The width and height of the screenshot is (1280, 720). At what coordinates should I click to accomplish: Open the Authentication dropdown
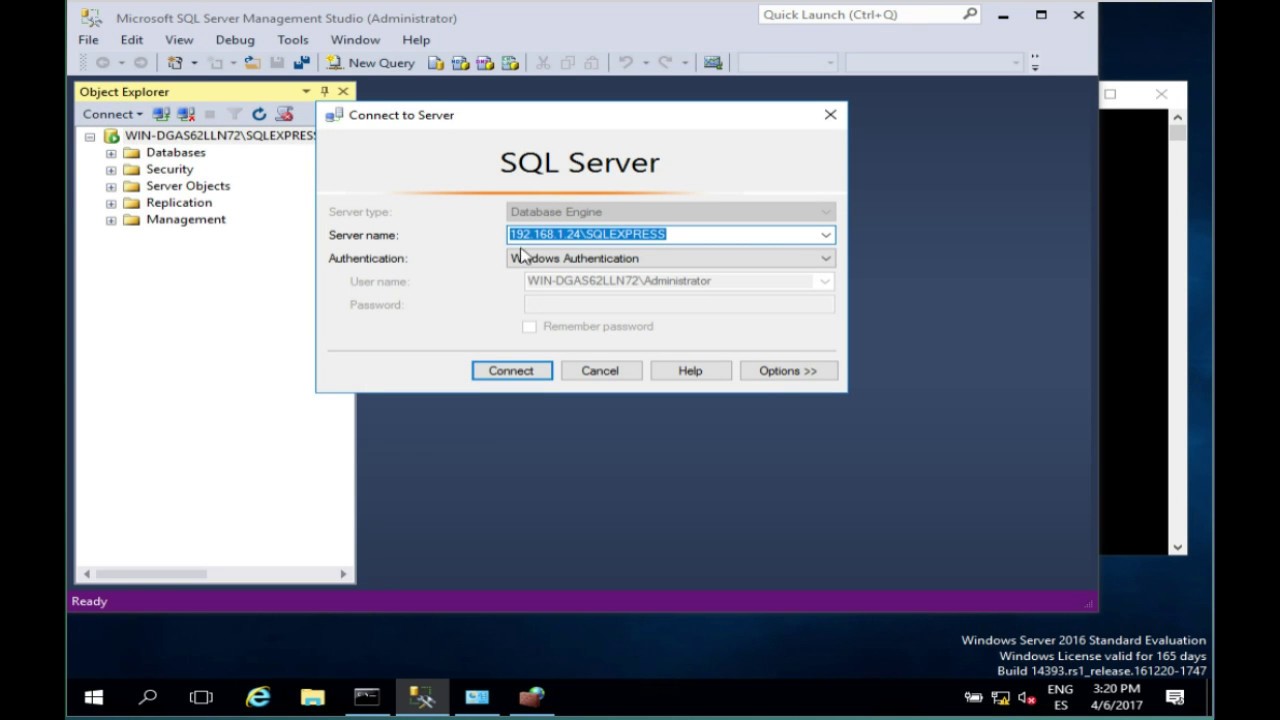670,258
